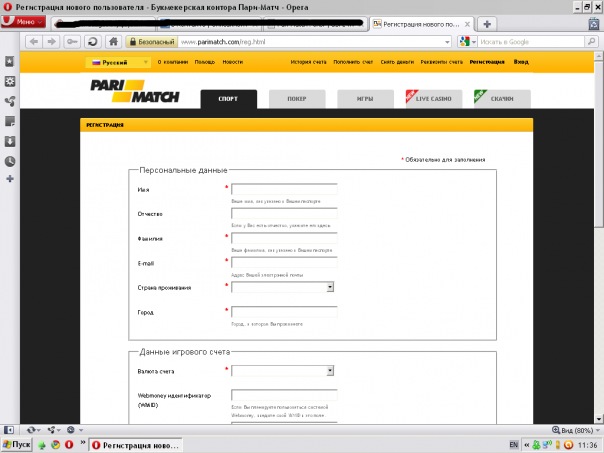Viewport: 604px width, 453px height.
Task: Click the EN language indicator
Action: [513, 445]
